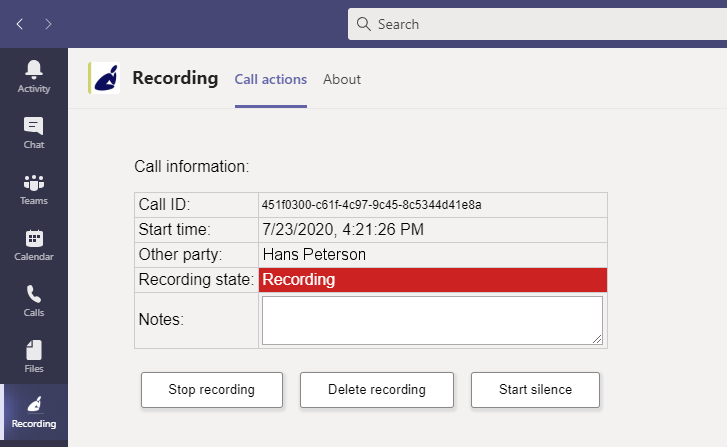Viewport: 727px width, 447px height.
Task: Go forward with the right arrow
Action: coord(48,24)
